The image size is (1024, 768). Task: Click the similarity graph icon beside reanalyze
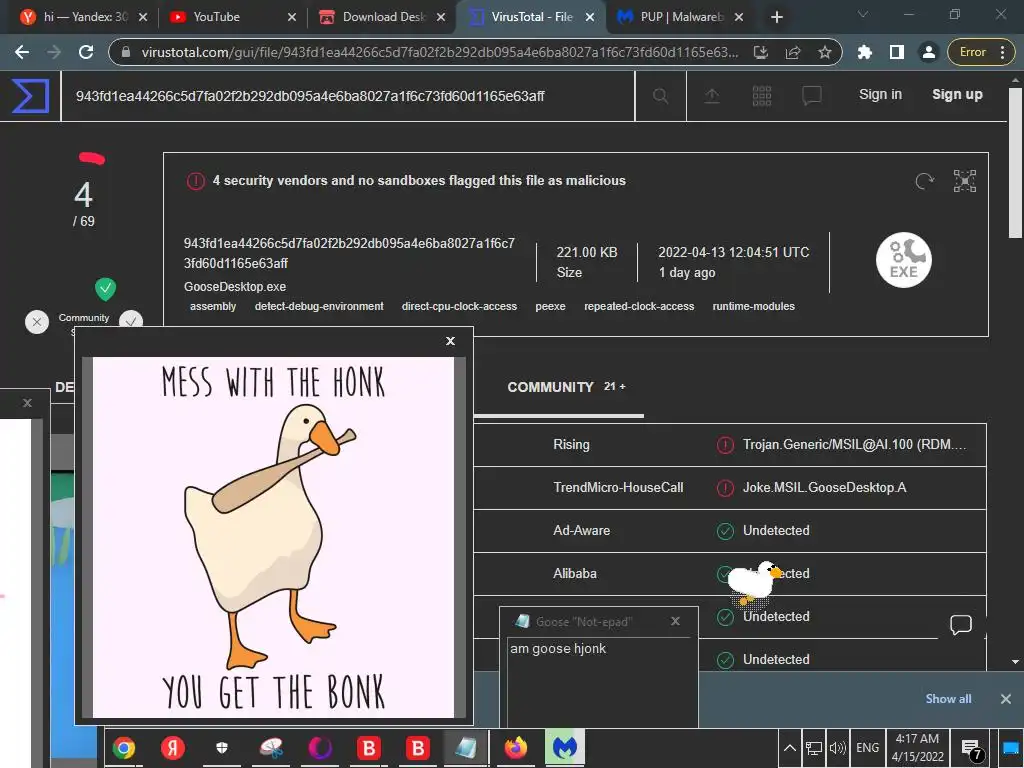965,181
